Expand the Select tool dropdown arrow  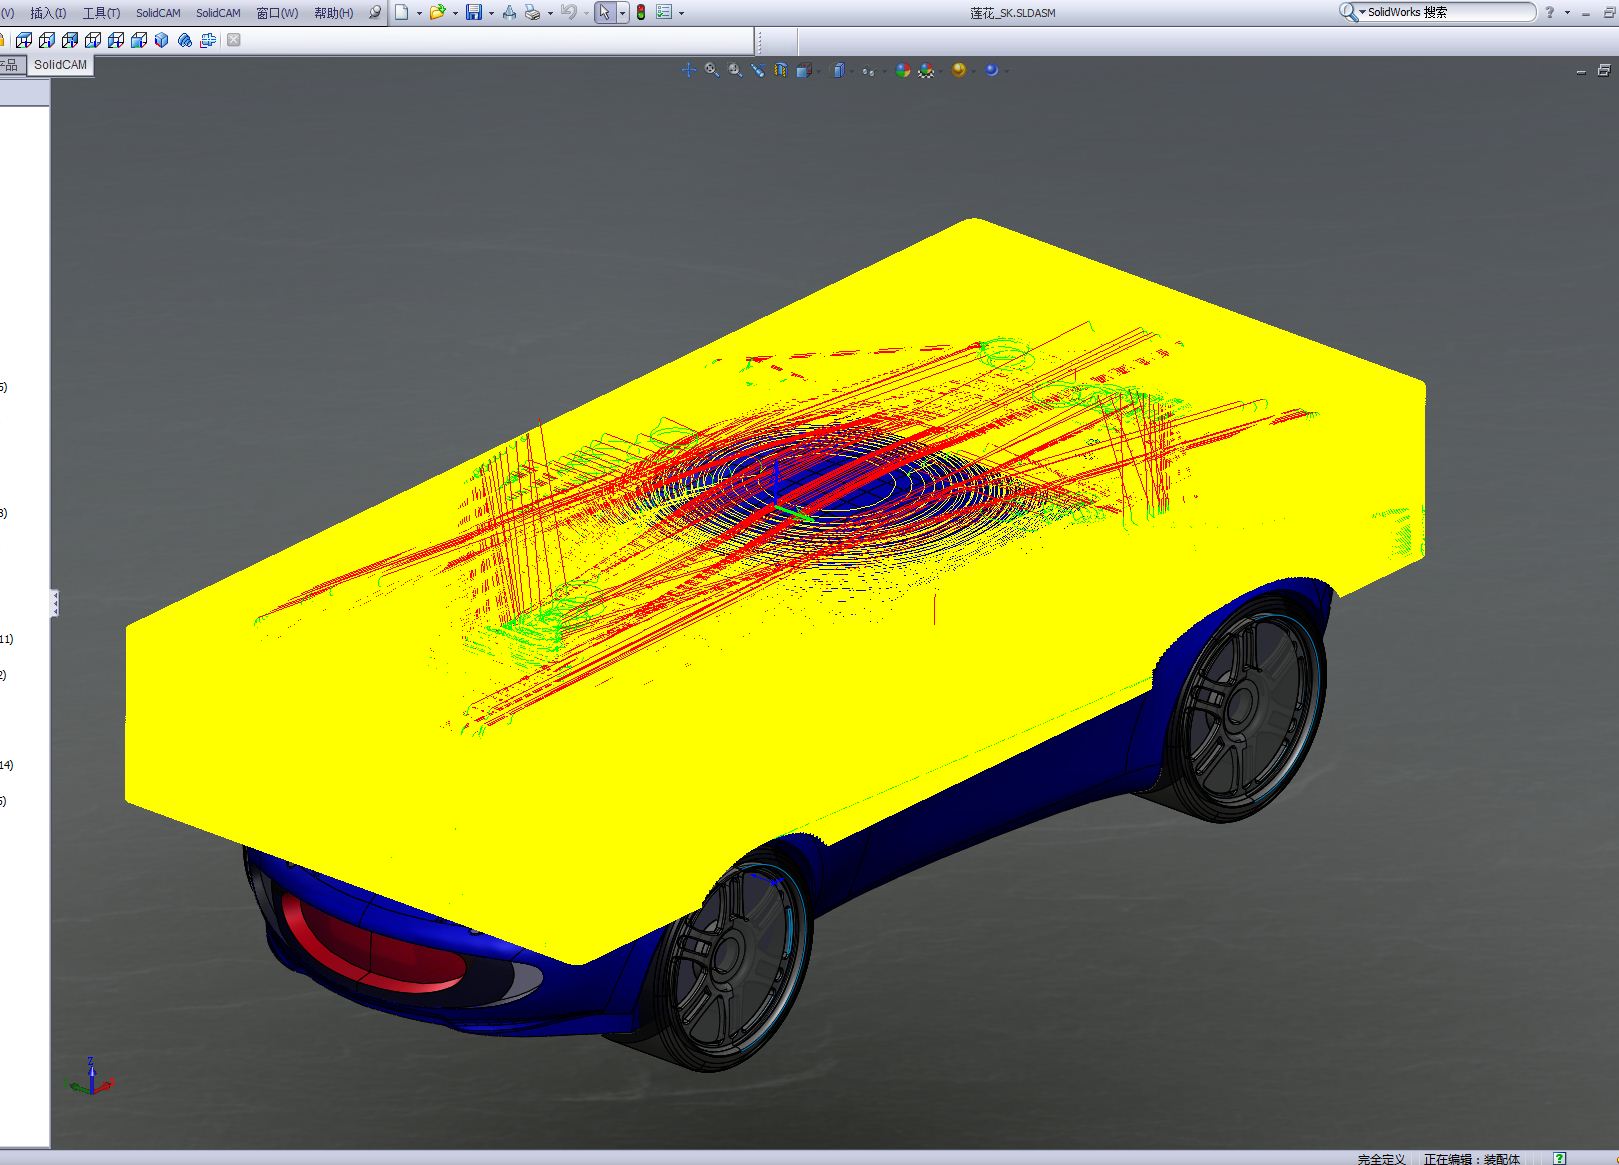(x=622, y=13)
